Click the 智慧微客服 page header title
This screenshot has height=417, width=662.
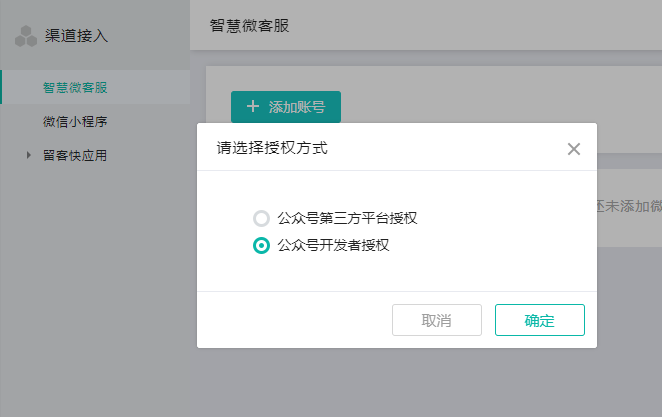250,25
